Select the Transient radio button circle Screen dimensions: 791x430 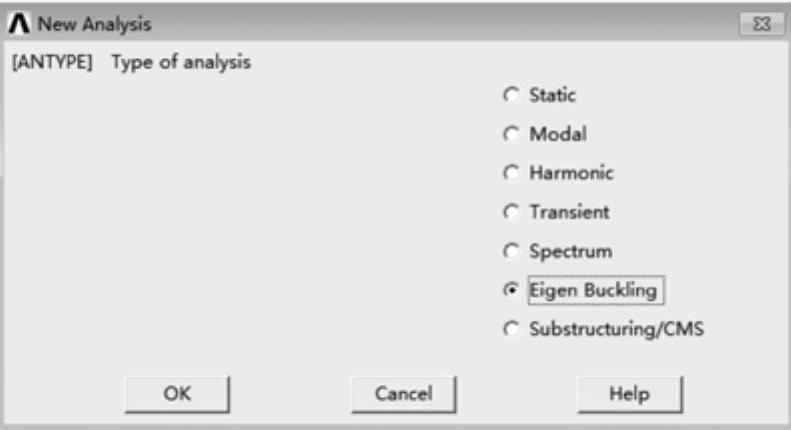(512, 212)
